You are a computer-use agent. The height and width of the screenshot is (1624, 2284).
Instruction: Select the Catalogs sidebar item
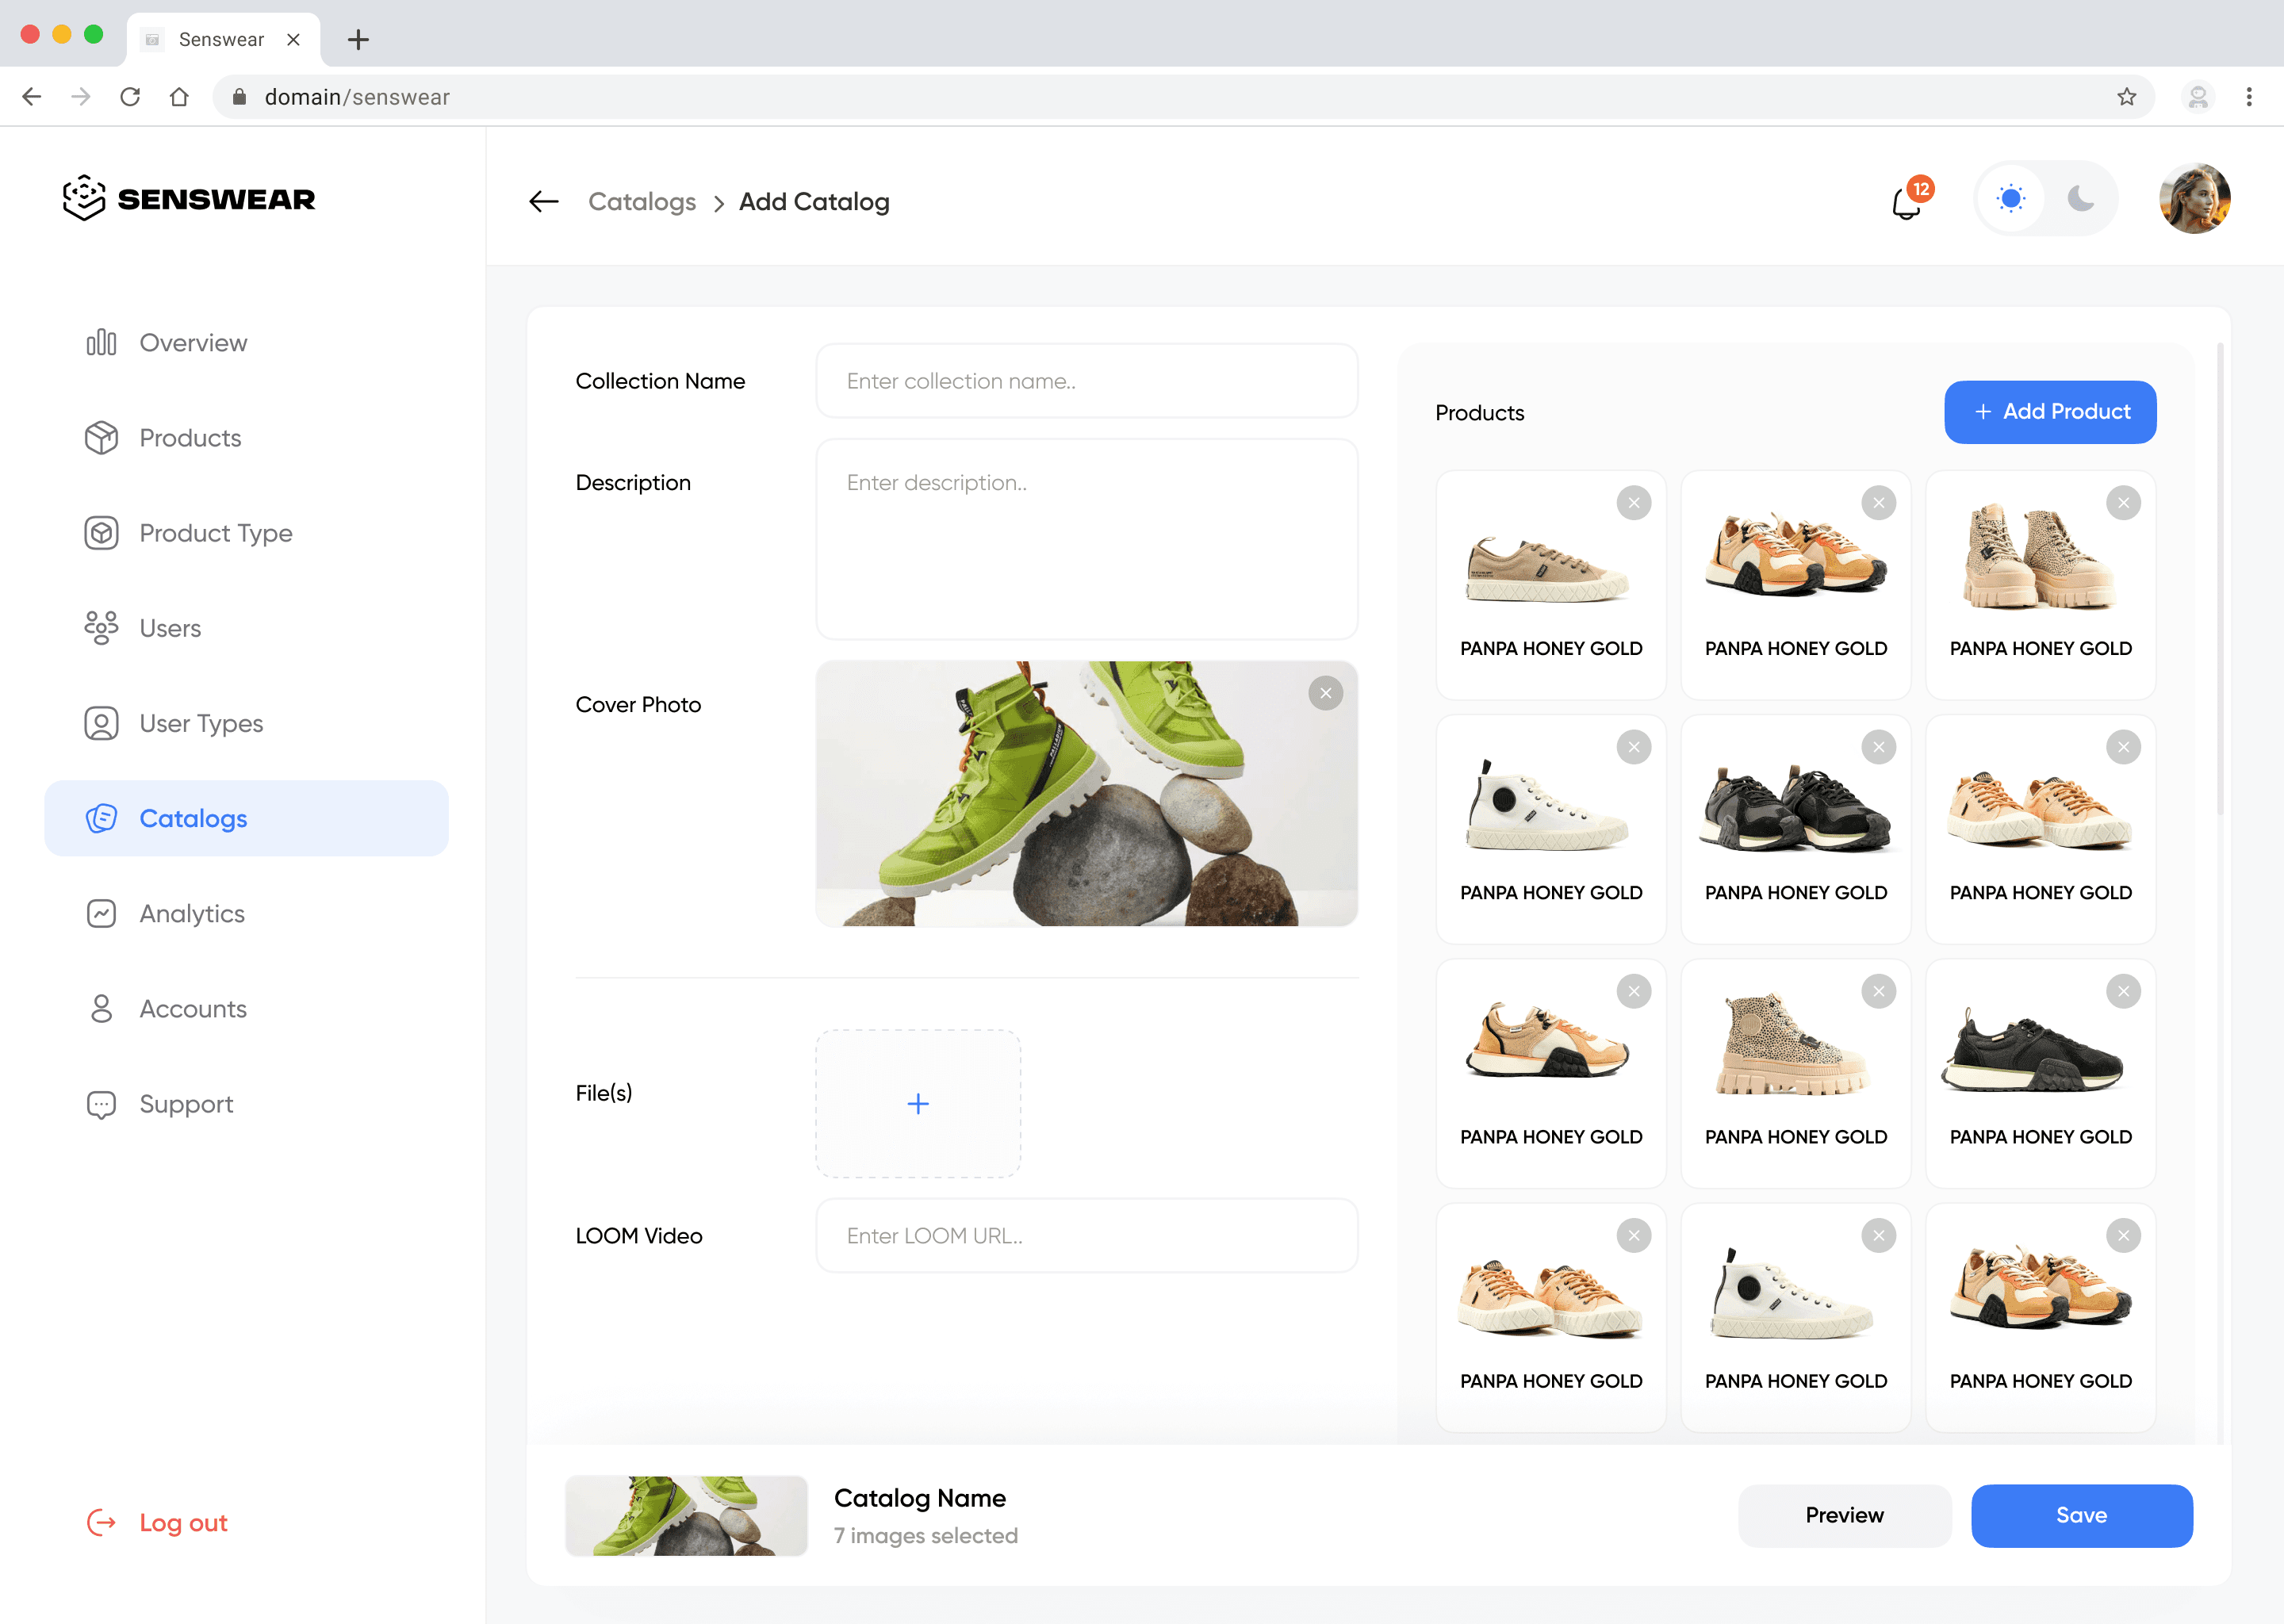[247, 818]
